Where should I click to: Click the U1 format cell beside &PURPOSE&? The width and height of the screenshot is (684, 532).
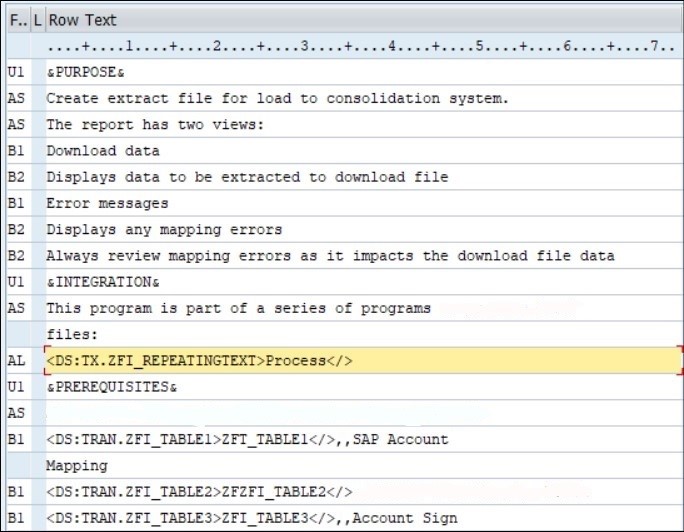pos(19,72)
